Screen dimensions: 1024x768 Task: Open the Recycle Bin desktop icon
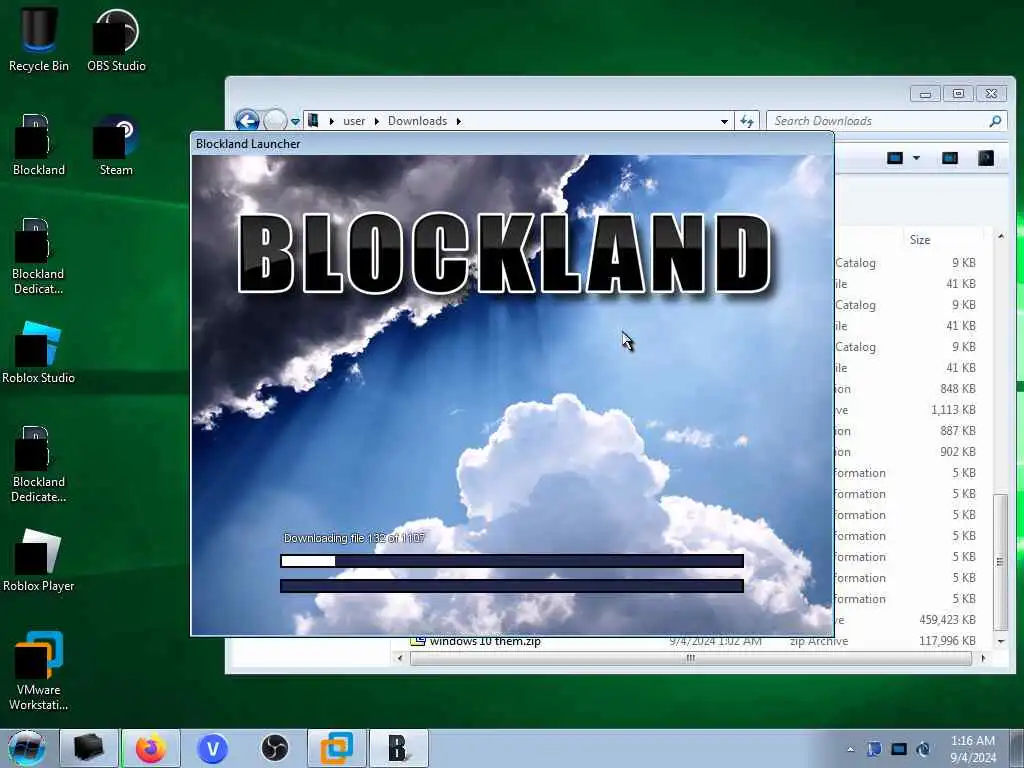pos(39,39)
